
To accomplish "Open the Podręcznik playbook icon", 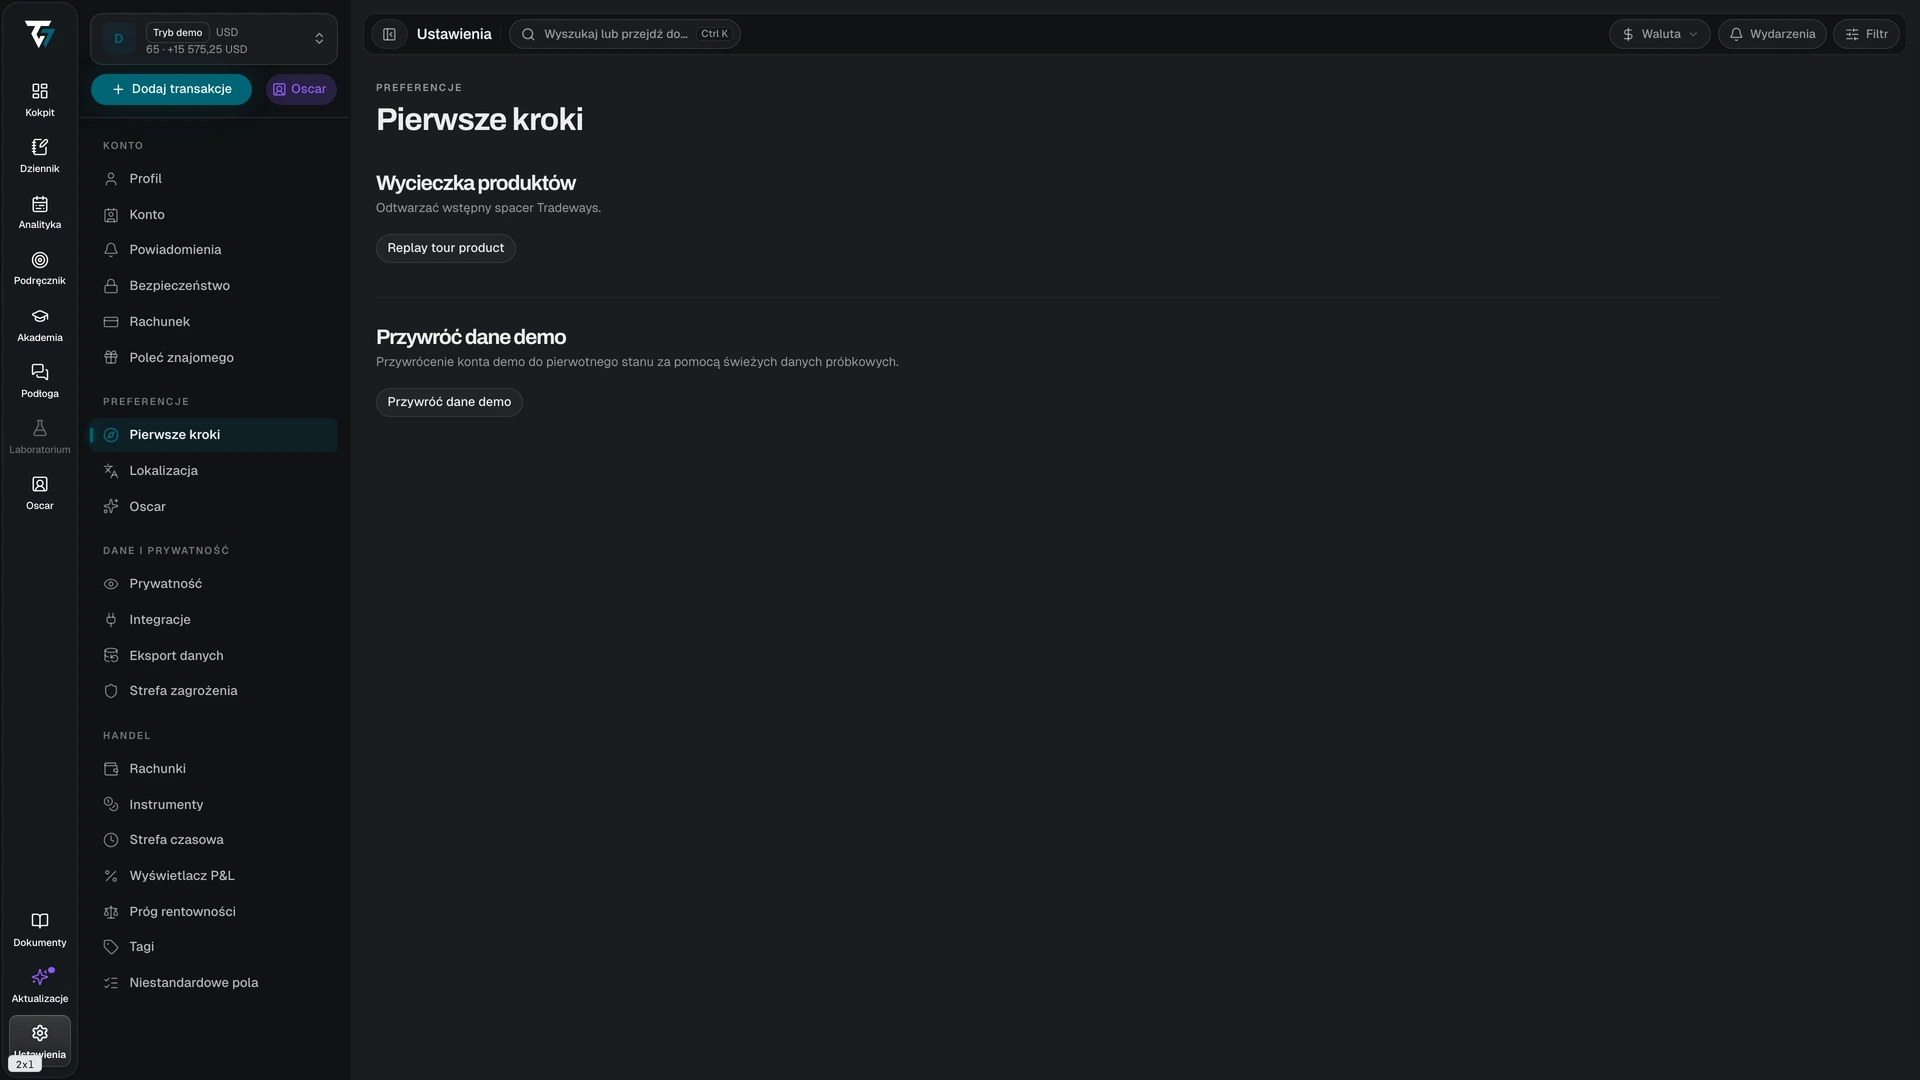I will (40, 260).
